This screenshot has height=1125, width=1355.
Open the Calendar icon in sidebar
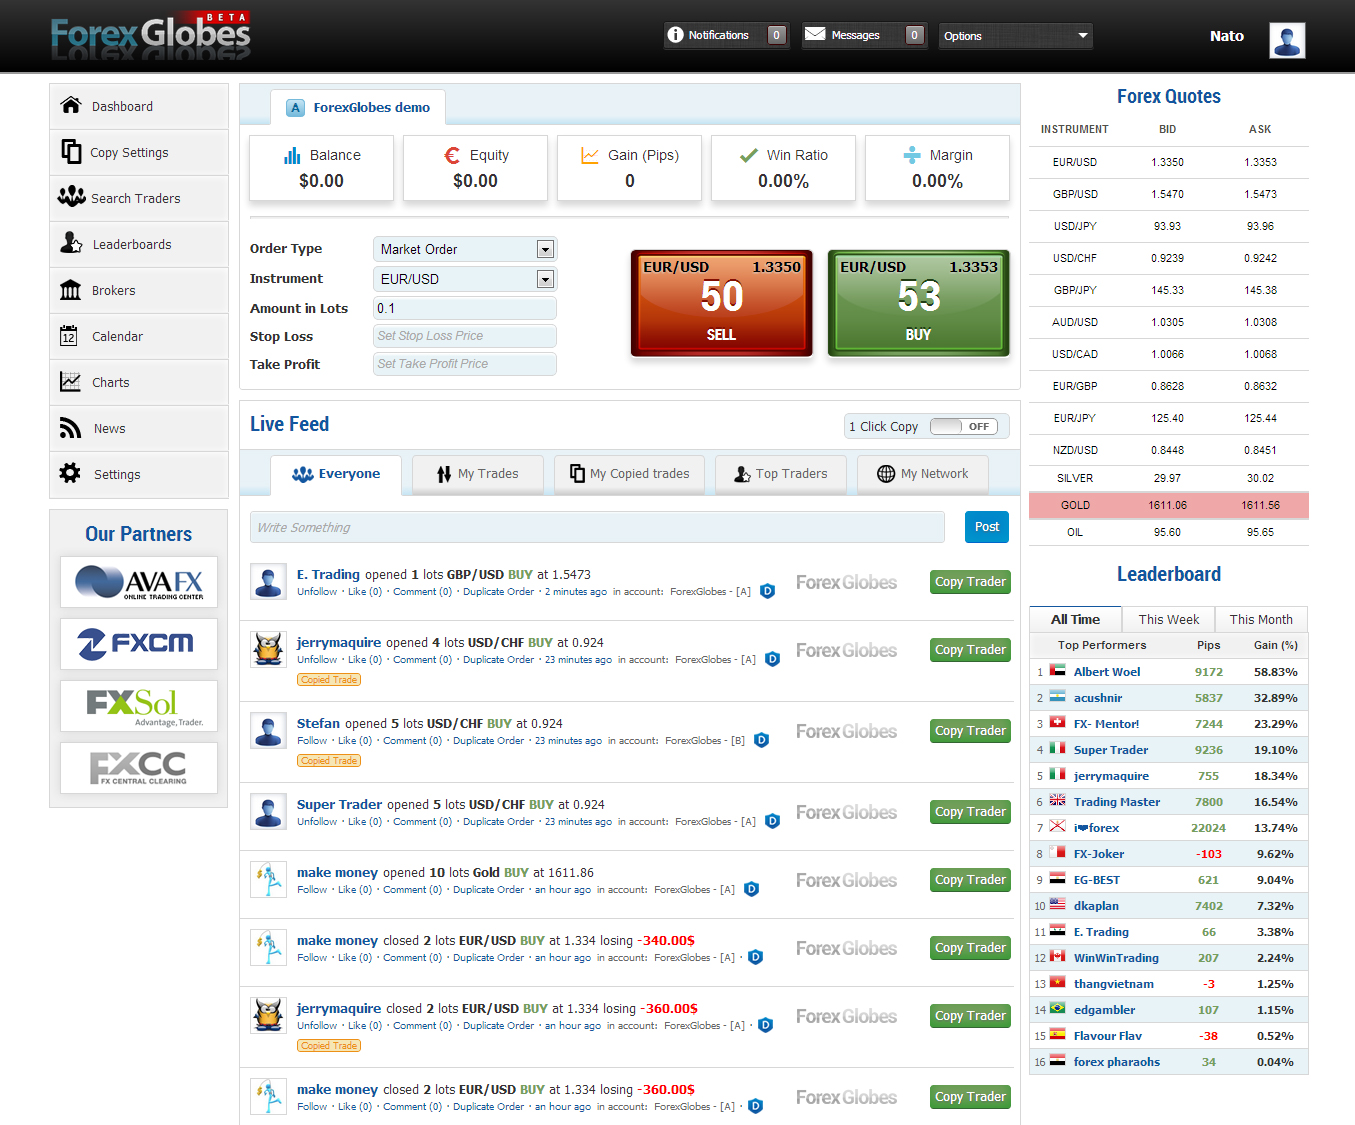coord(69,336)
